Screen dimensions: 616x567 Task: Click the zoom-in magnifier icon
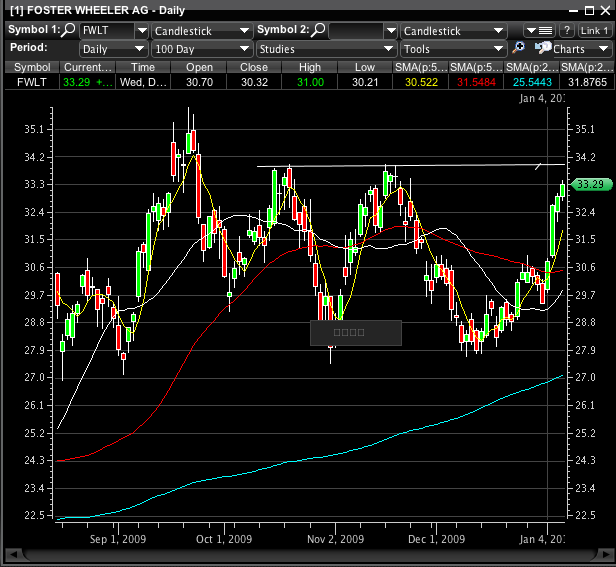pyautogui.click(x=519, y=48)
